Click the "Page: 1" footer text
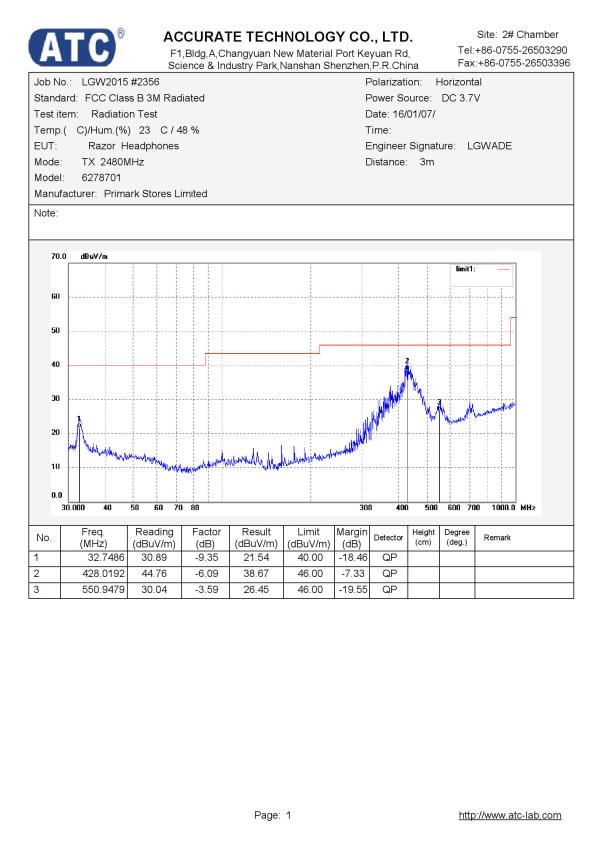 tap(273, 815)
